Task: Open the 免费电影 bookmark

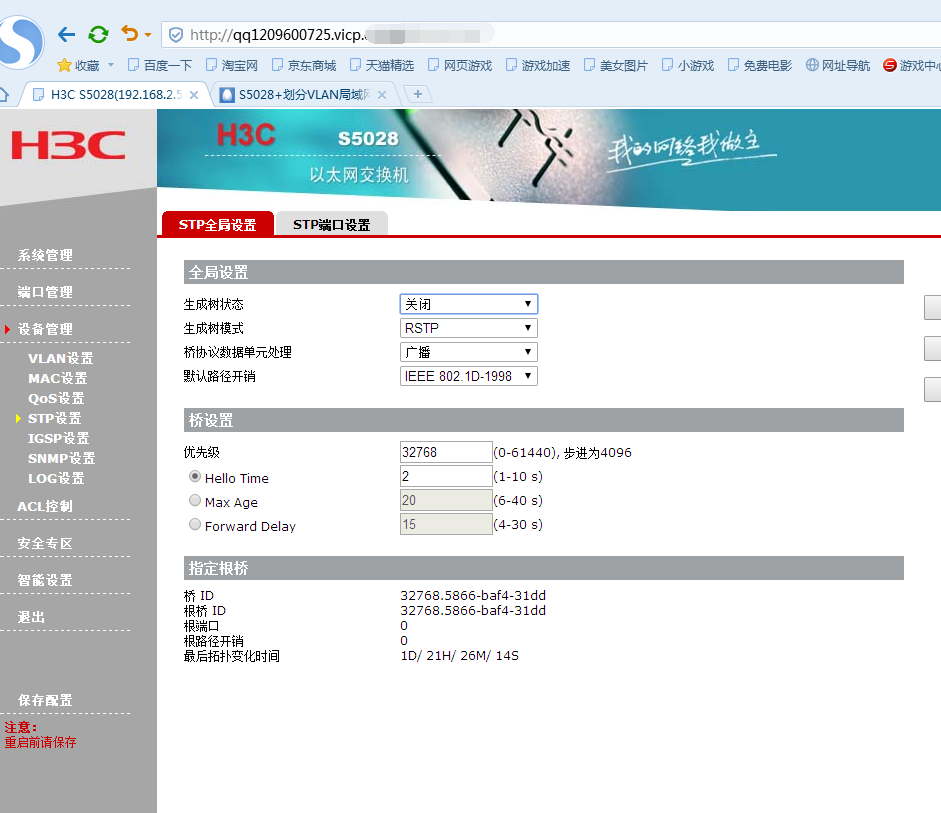Action: (x=760, y=65)
